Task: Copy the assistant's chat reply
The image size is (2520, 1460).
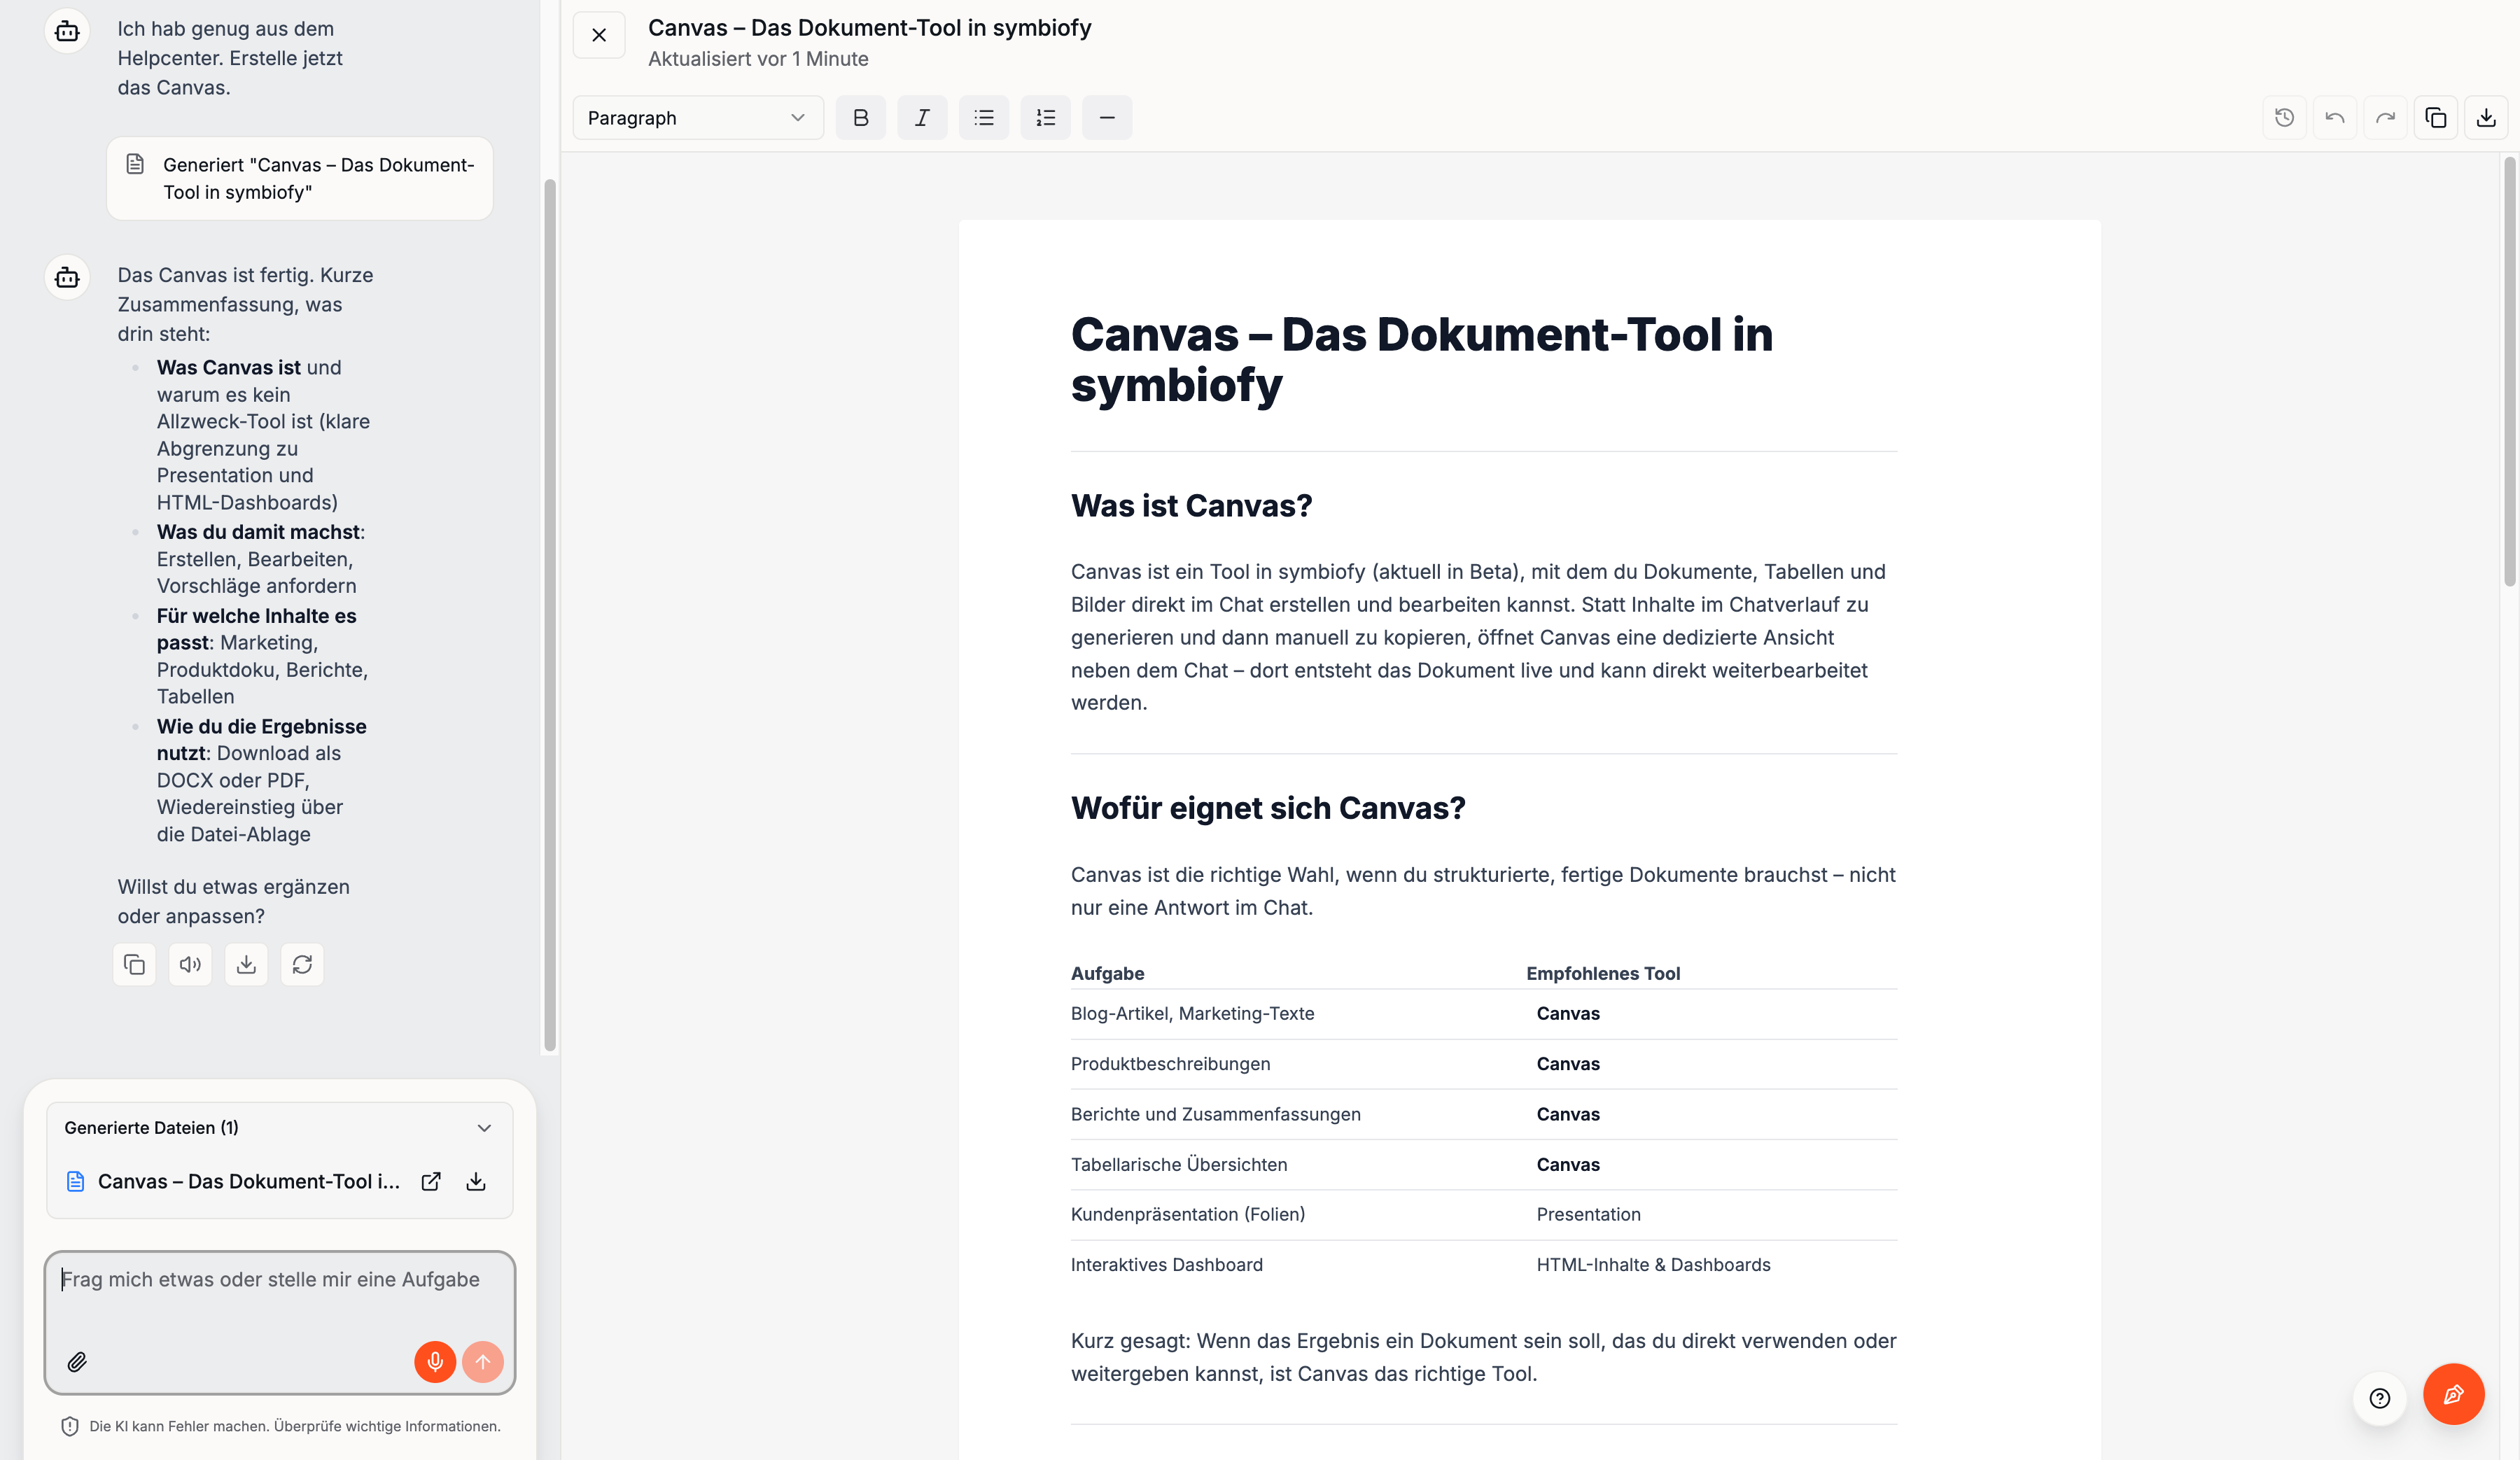Action: [x=134, y=965]
